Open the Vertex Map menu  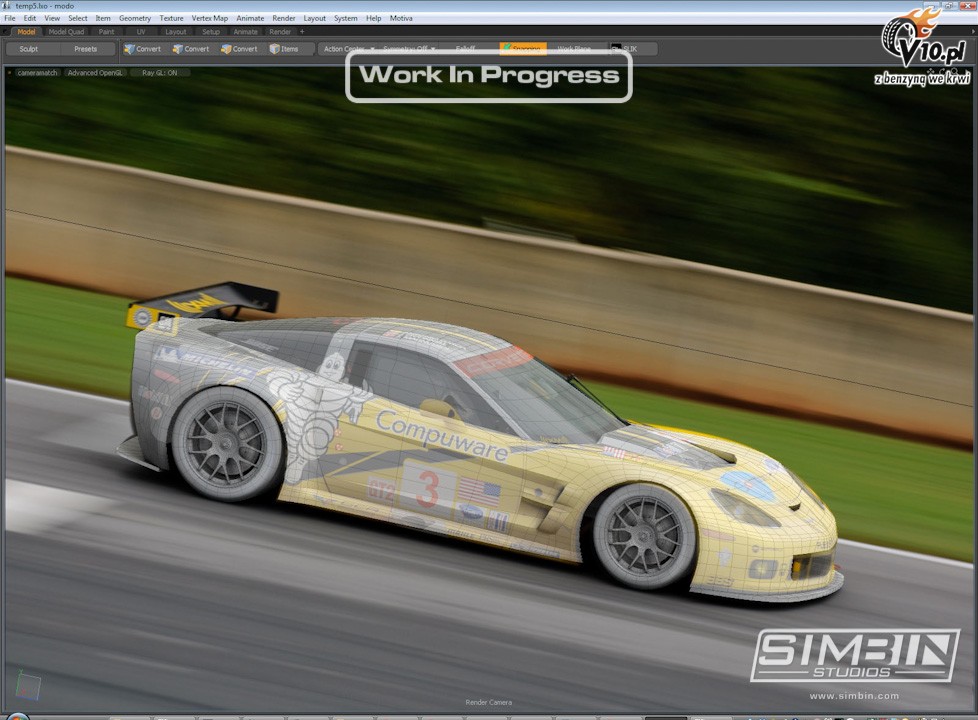click(x=210, y=18)
